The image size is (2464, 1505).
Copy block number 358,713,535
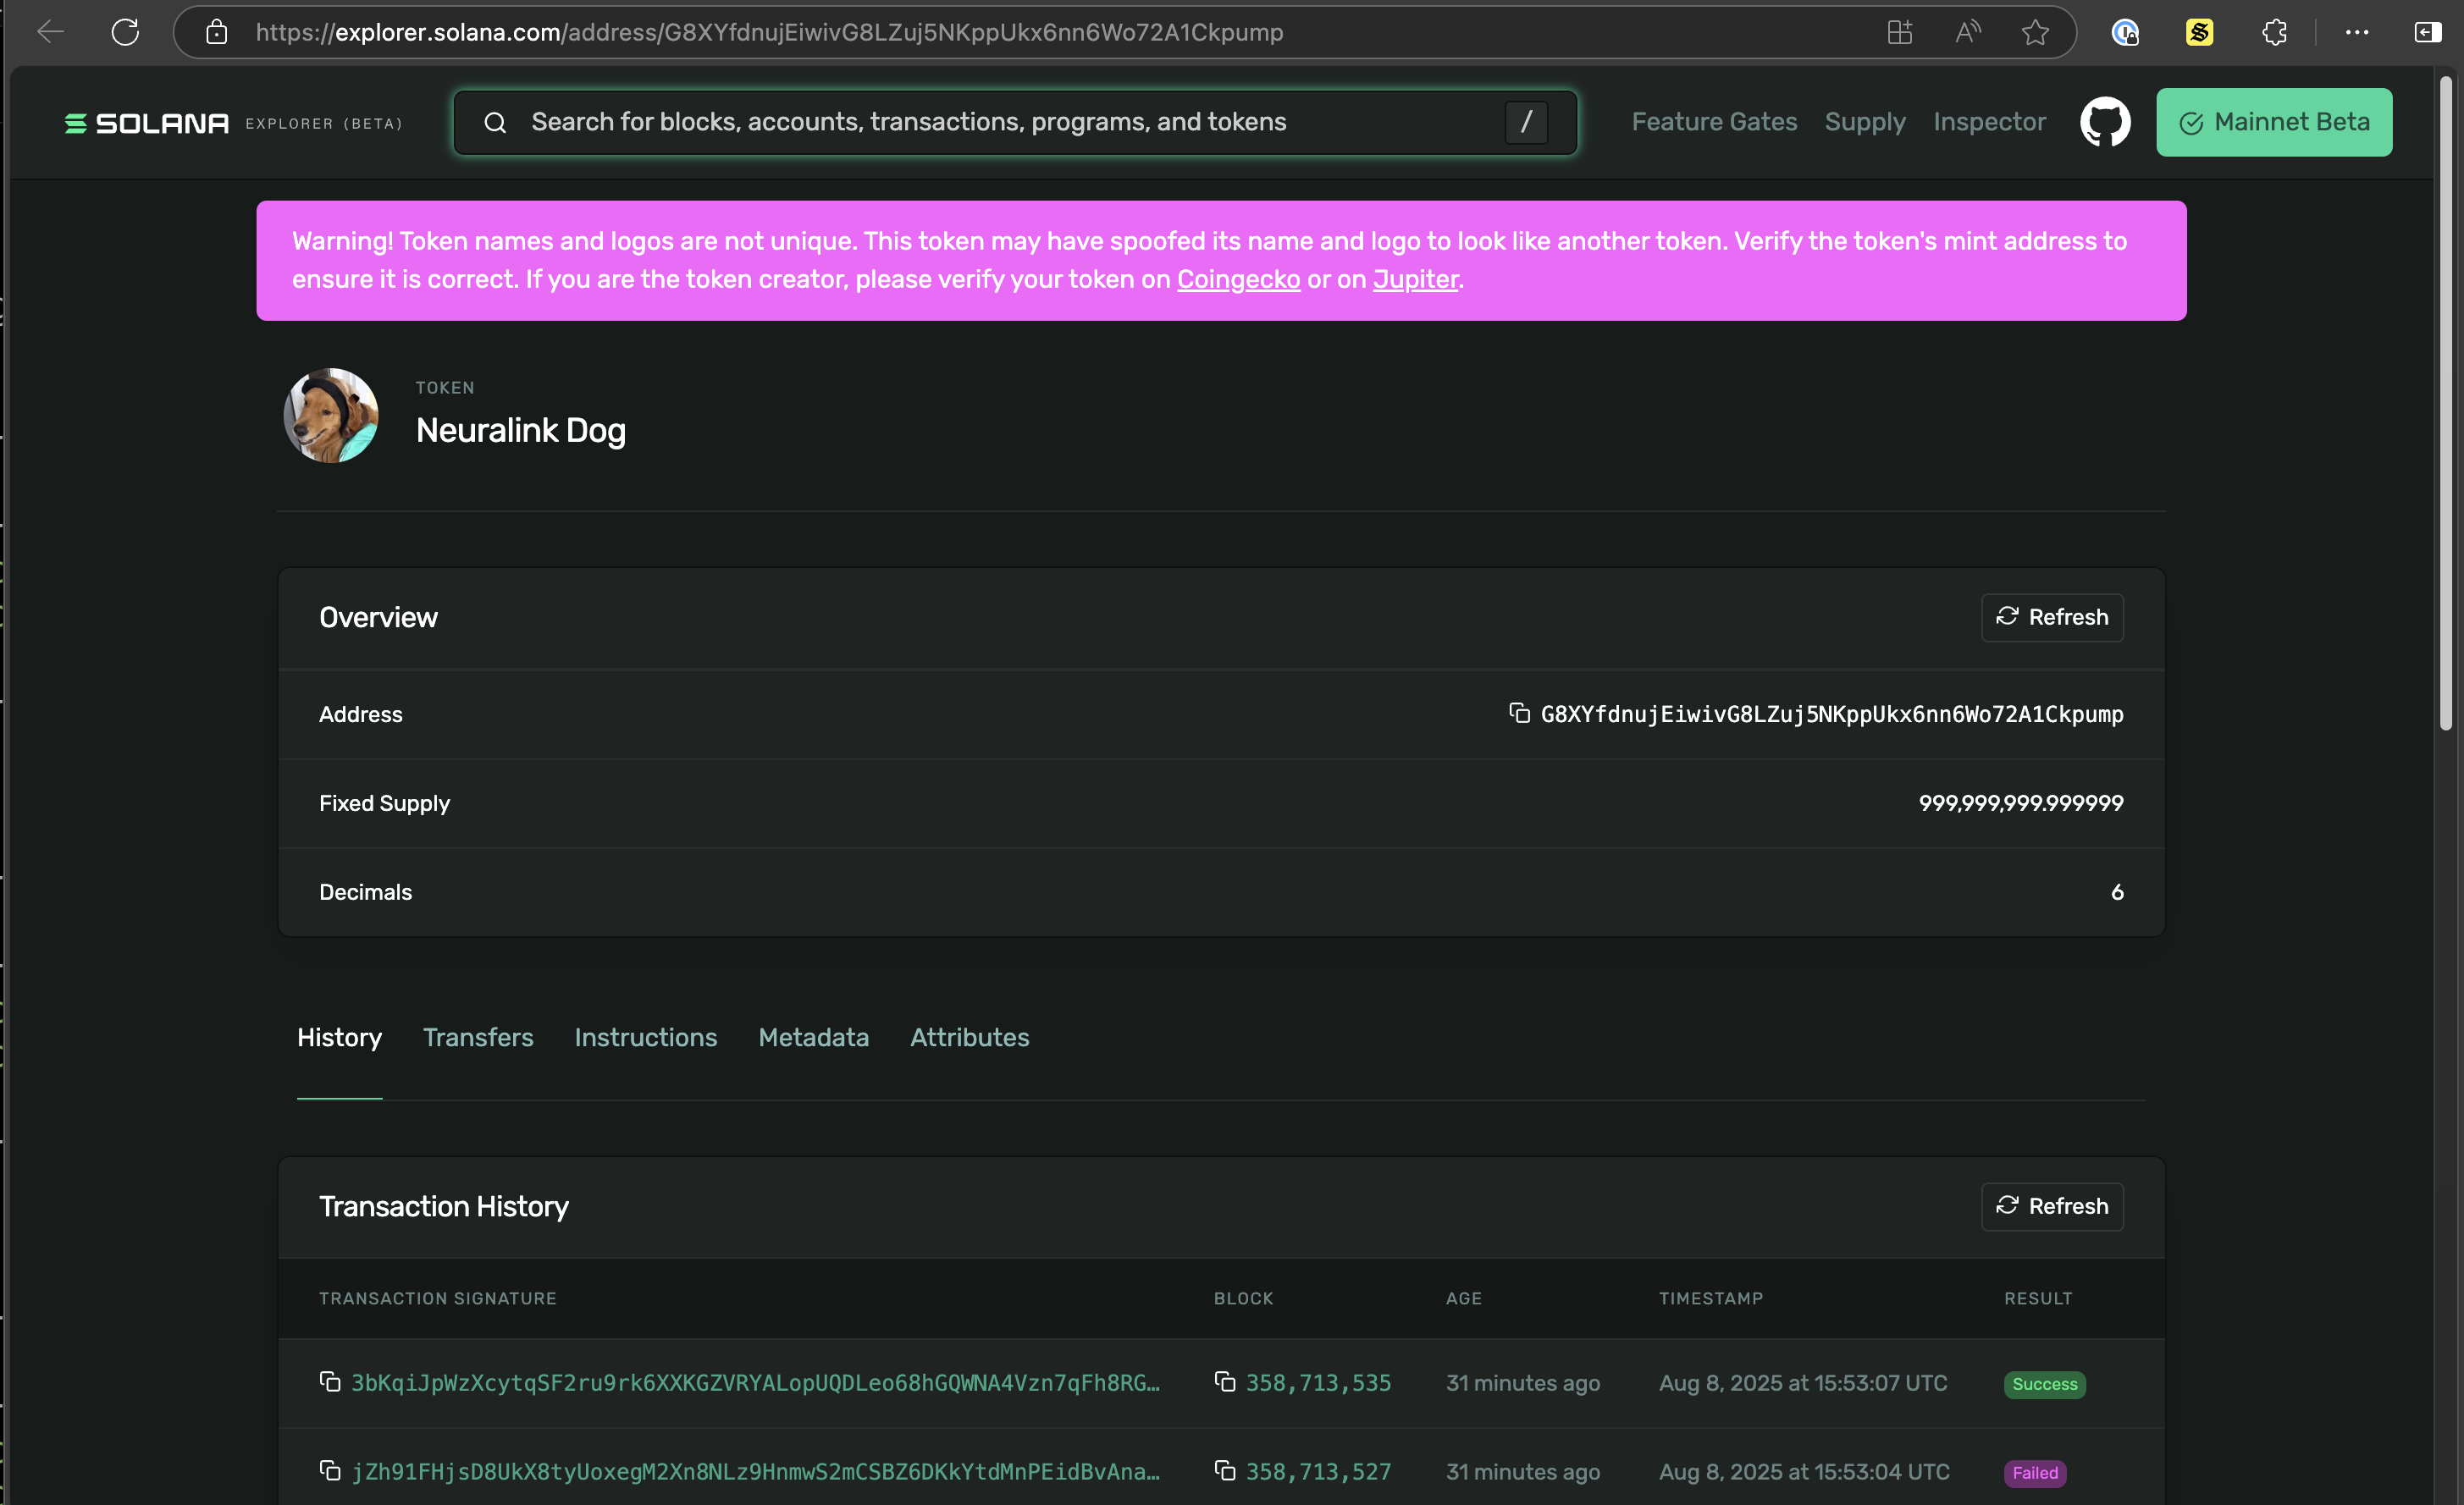click(x=1225, y=1382)
